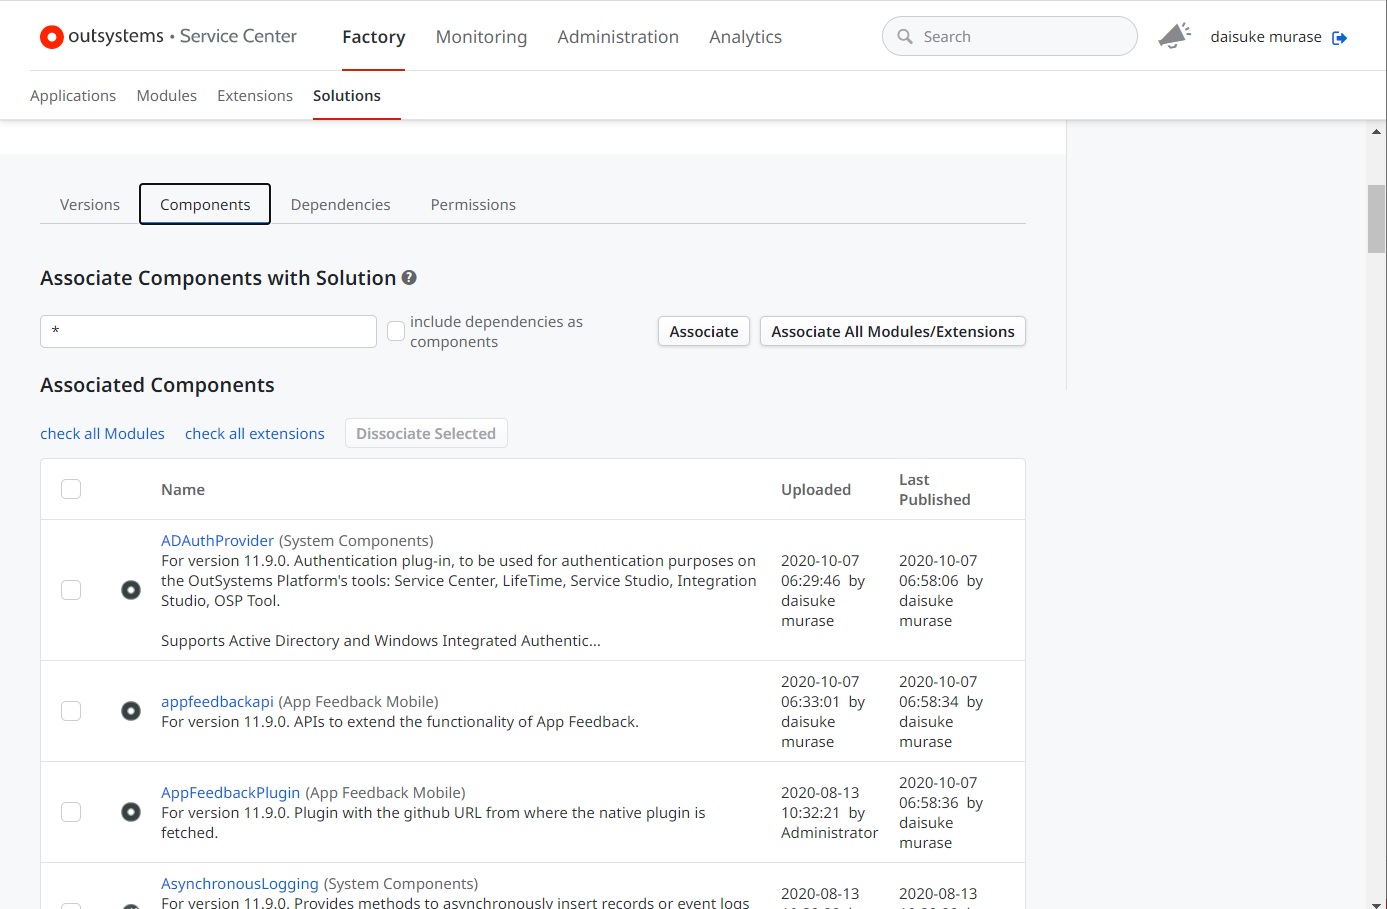Click the help icon beside Associate Components heading
This screenshot has width=1387, height=909.
tap(409, 278)
